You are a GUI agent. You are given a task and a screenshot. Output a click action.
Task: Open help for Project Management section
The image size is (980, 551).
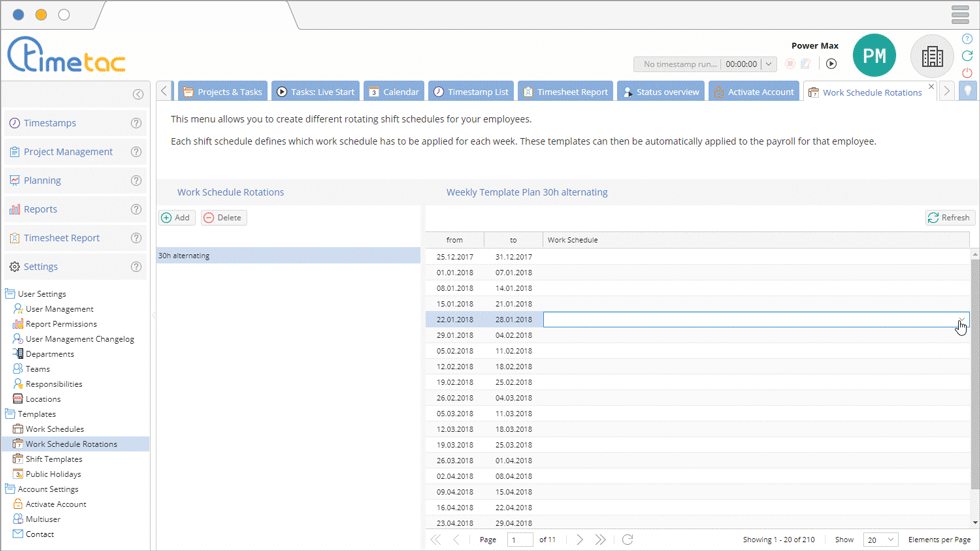tap(136, 152)
